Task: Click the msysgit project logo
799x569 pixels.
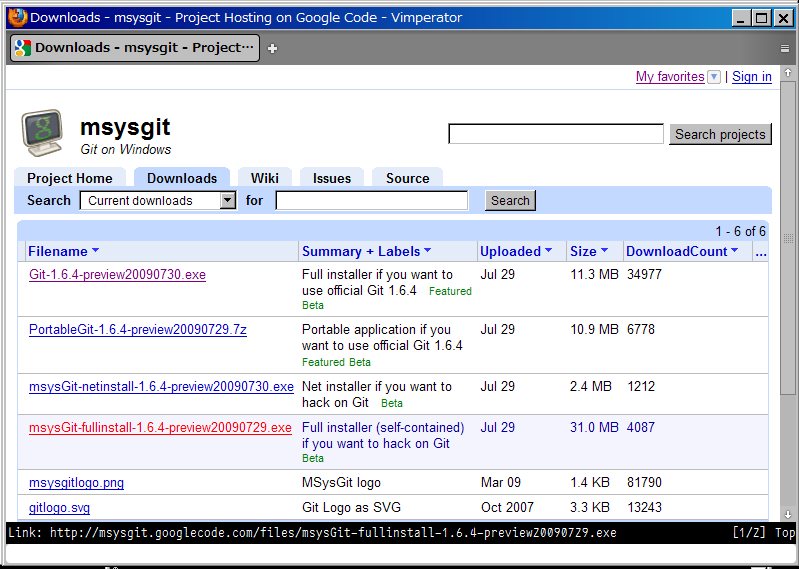Action: pyautogui.click(x=42, y=132)
